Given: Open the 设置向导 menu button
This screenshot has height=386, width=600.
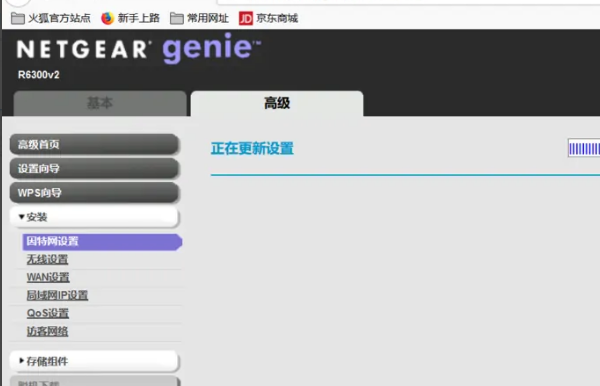Looking at the screenshot, I should pyautogui.click(x=94, y=169).
